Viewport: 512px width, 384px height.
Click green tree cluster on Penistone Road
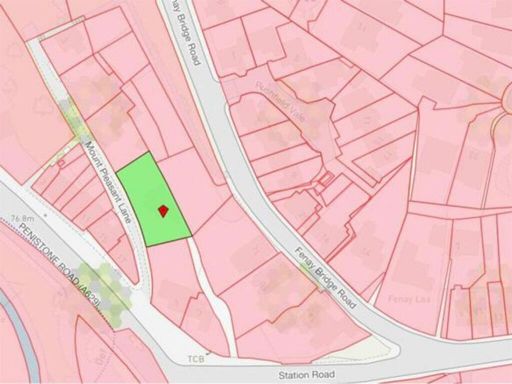click(x=105, y=293)
